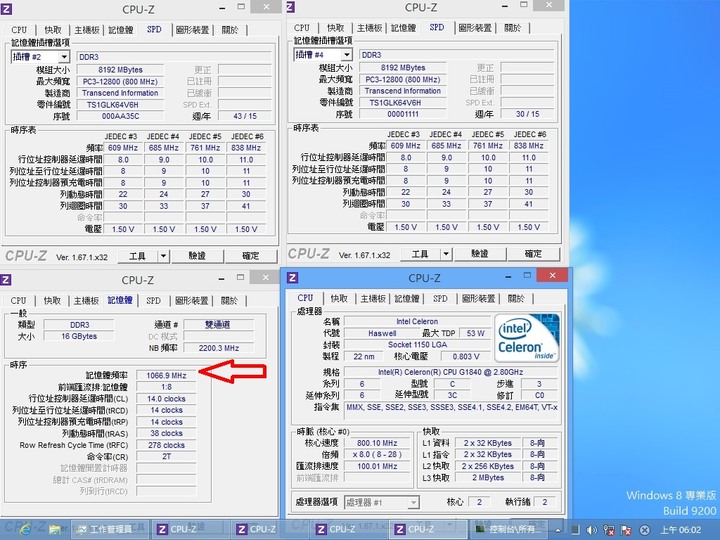Viewport: 720px width, 540px height.
Task: Open 快取 tab in slot #2 window
Action: (53, 30)
